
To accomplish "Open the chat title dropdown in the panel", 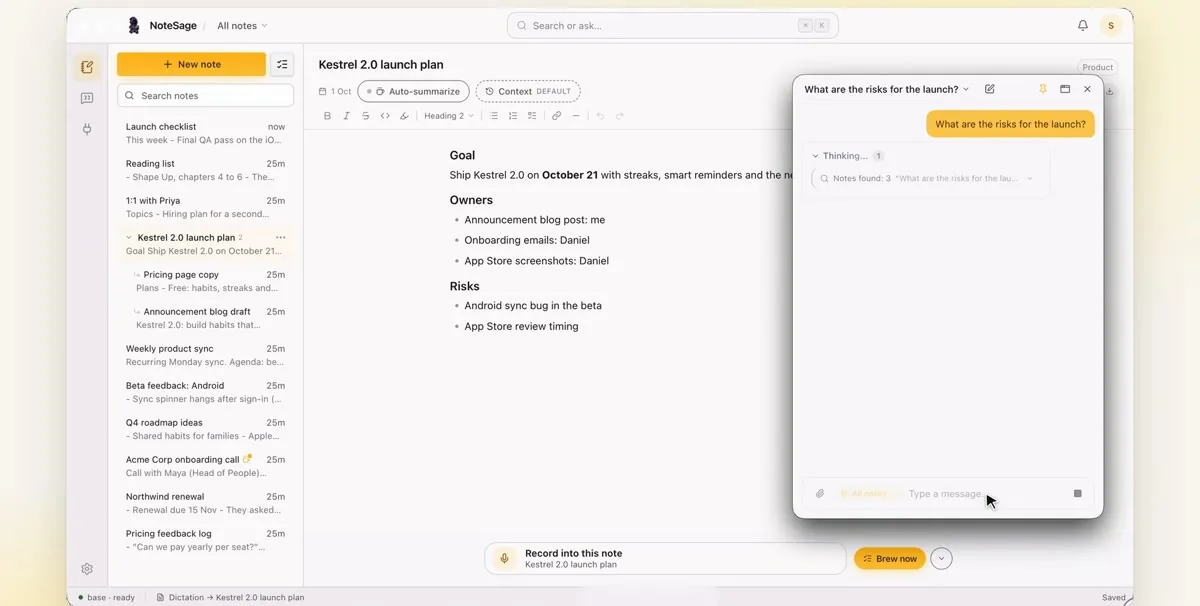I will point(887,89).
